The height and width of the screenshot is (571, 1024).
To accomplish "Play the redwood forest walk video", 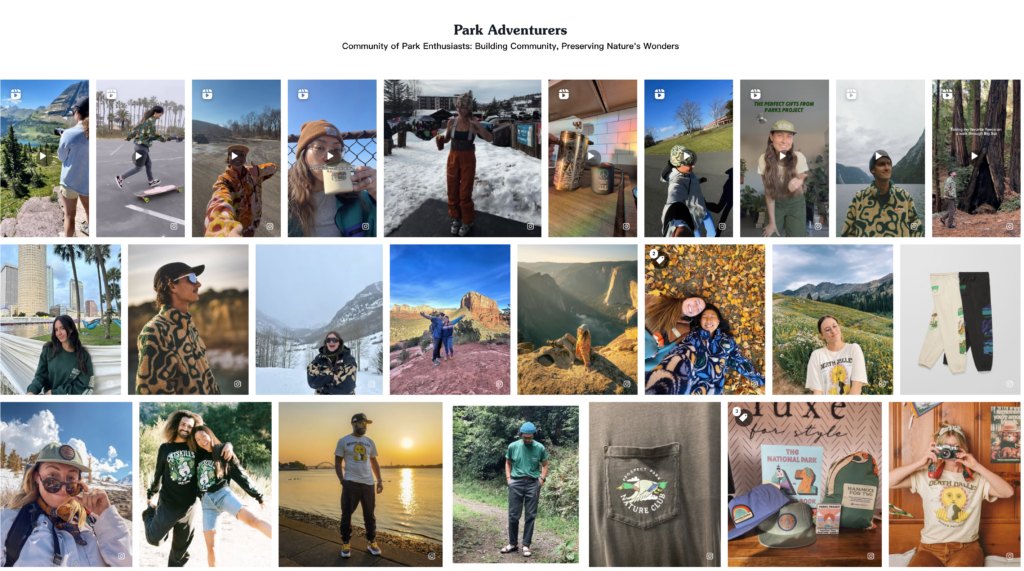I will pyautogui.click(x=975, y=157).
